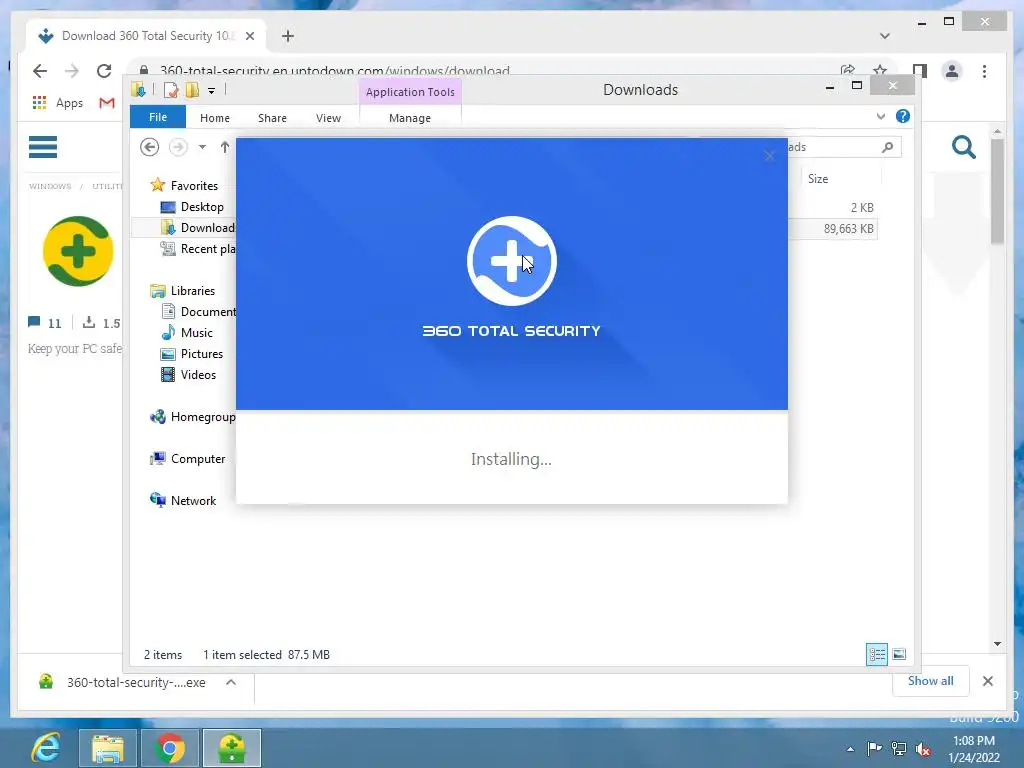This screenshot has height=768, width=1024.
Task: Open Internet Explorer from the taskbar
Action: [x=46, y=748]
